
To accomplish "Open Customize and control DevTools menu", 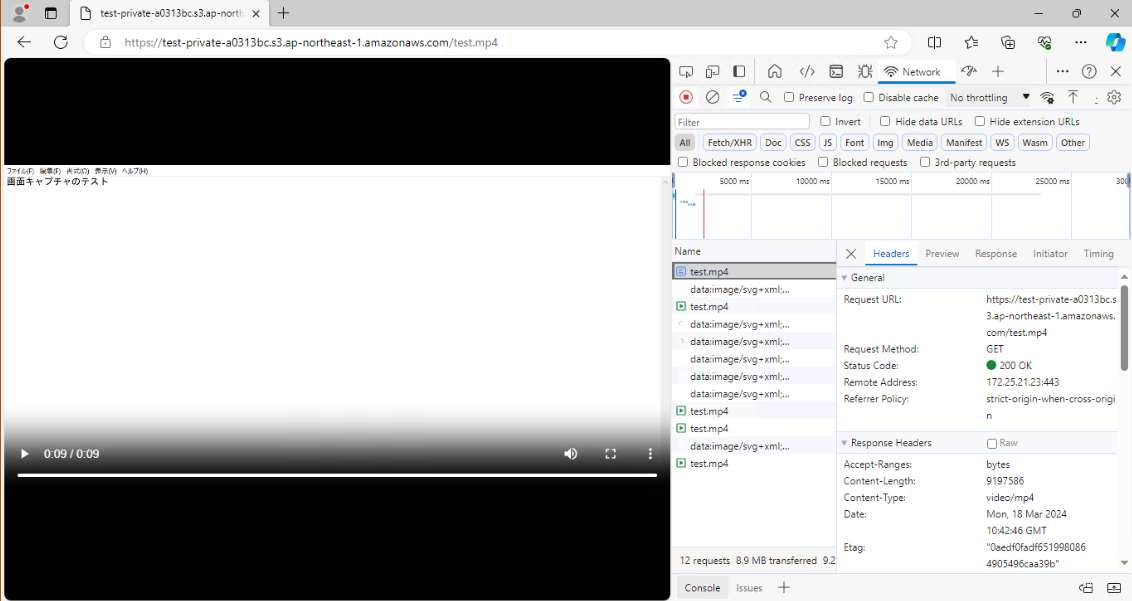I will pos(1063,72).
